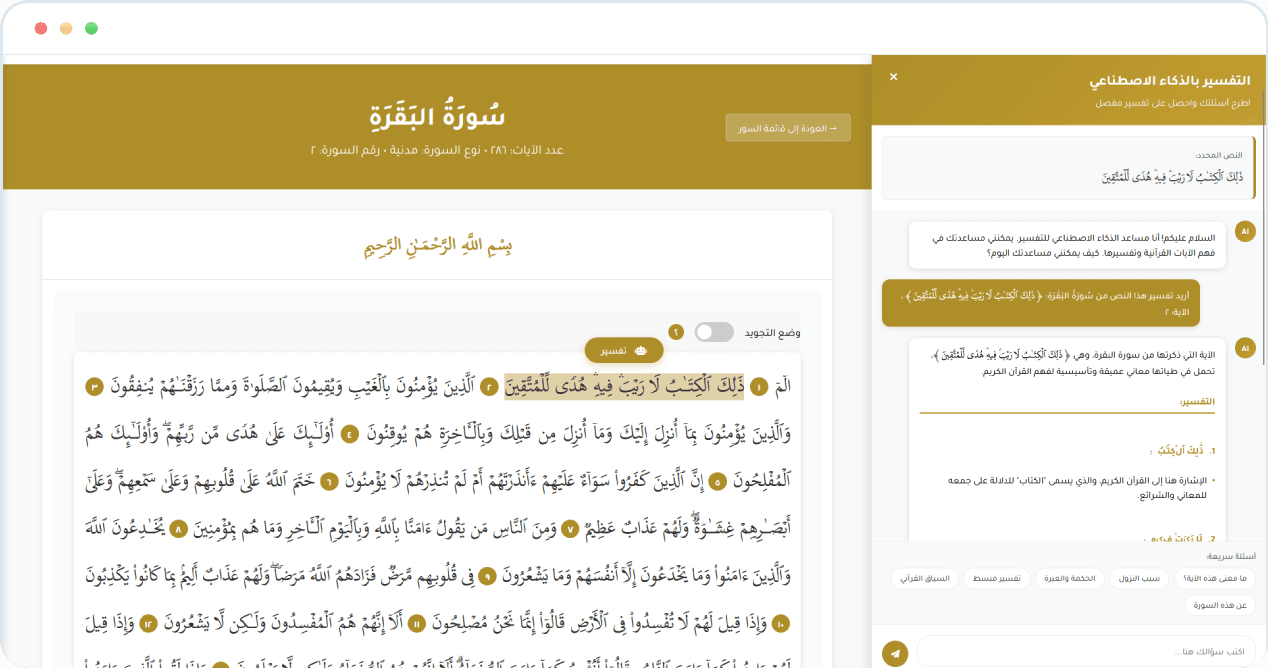Choose the تفسير مبسط quick question

click(996, 577)
